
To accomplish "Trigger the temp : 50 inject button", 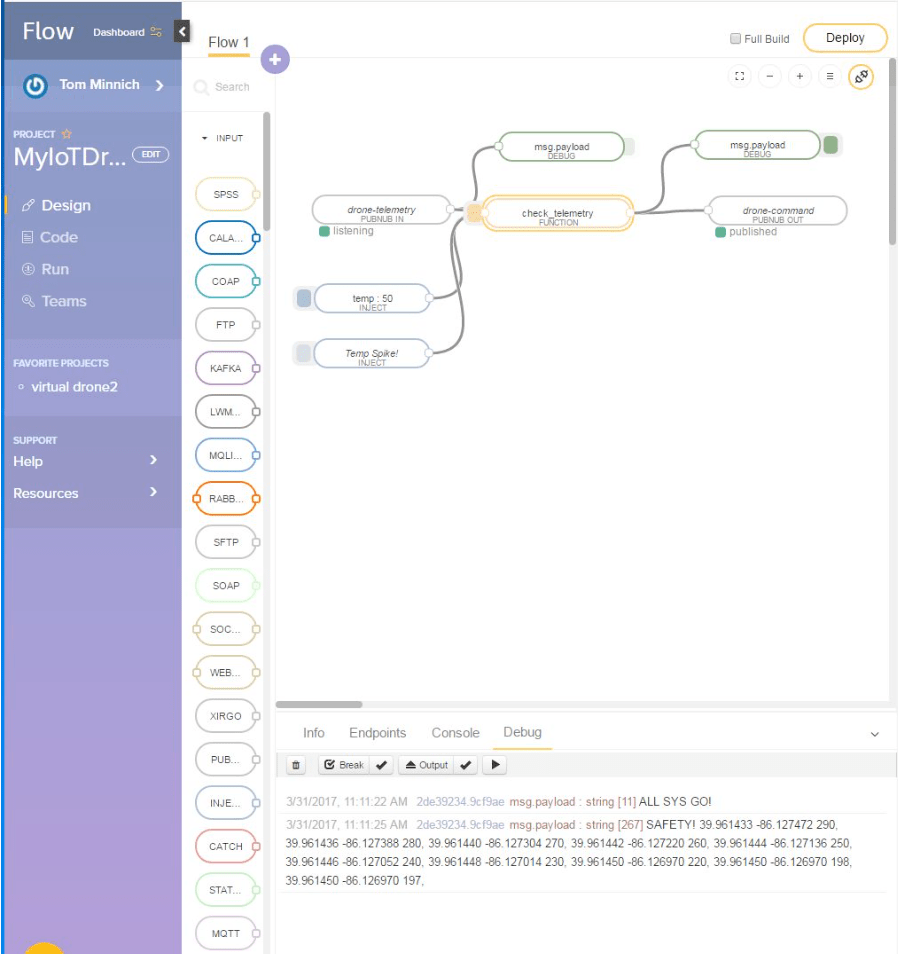I will 304,298.
